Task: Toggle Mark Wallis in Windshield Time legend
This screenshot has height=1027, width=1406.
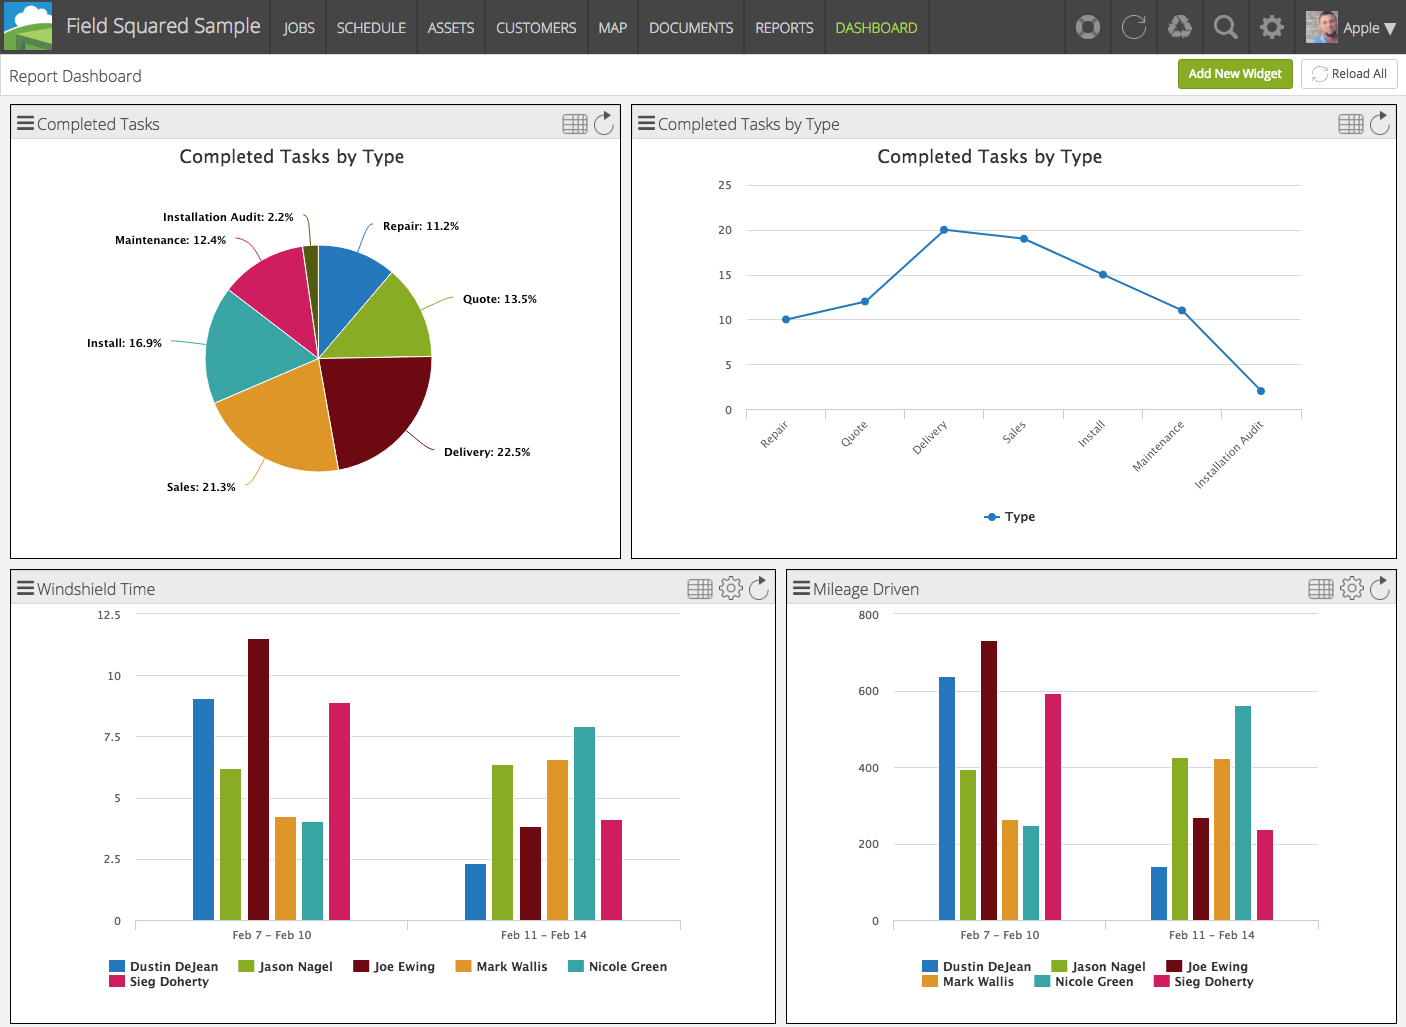Action: coord(502,966)
